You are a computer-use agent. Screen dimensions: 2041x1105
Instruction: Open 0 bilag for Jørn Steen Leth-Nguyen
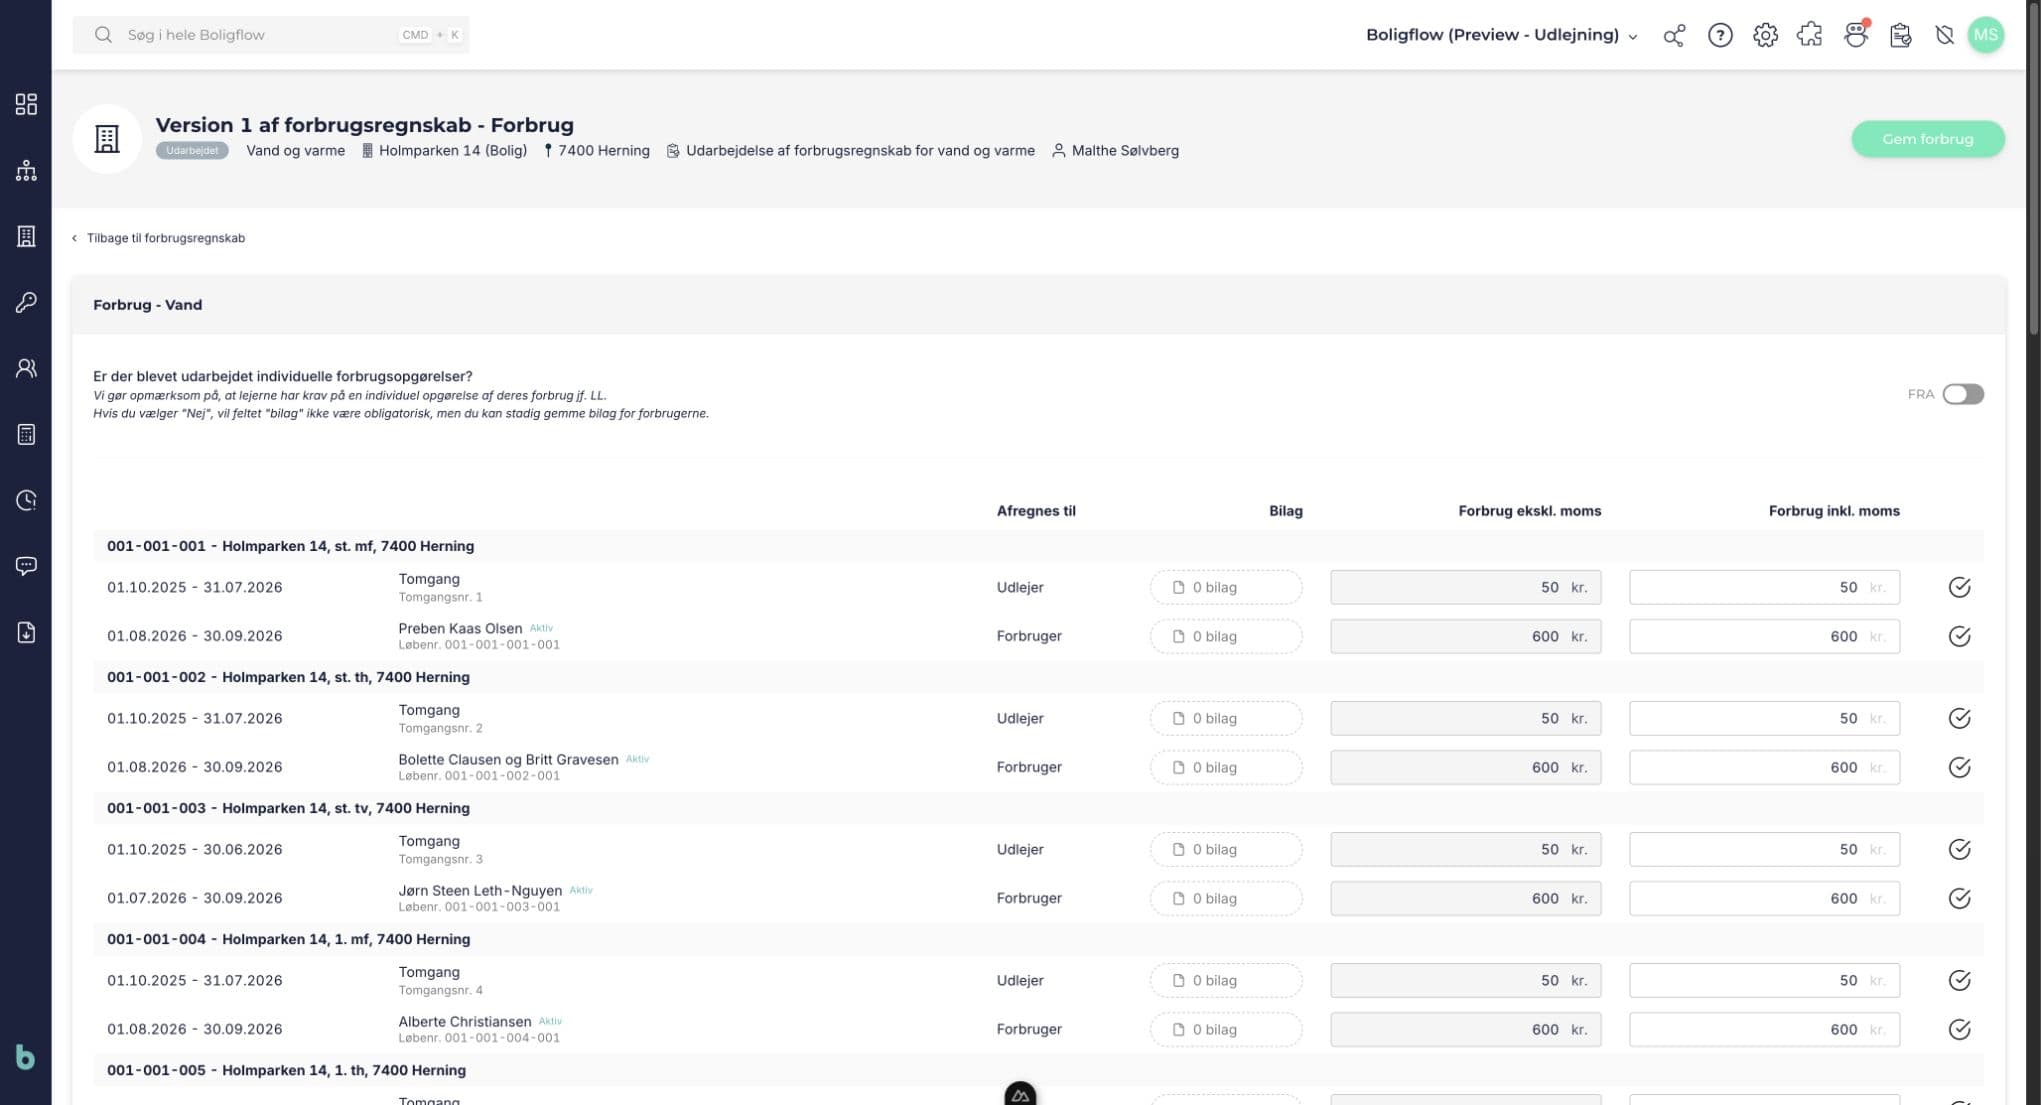pos(1226,898)
